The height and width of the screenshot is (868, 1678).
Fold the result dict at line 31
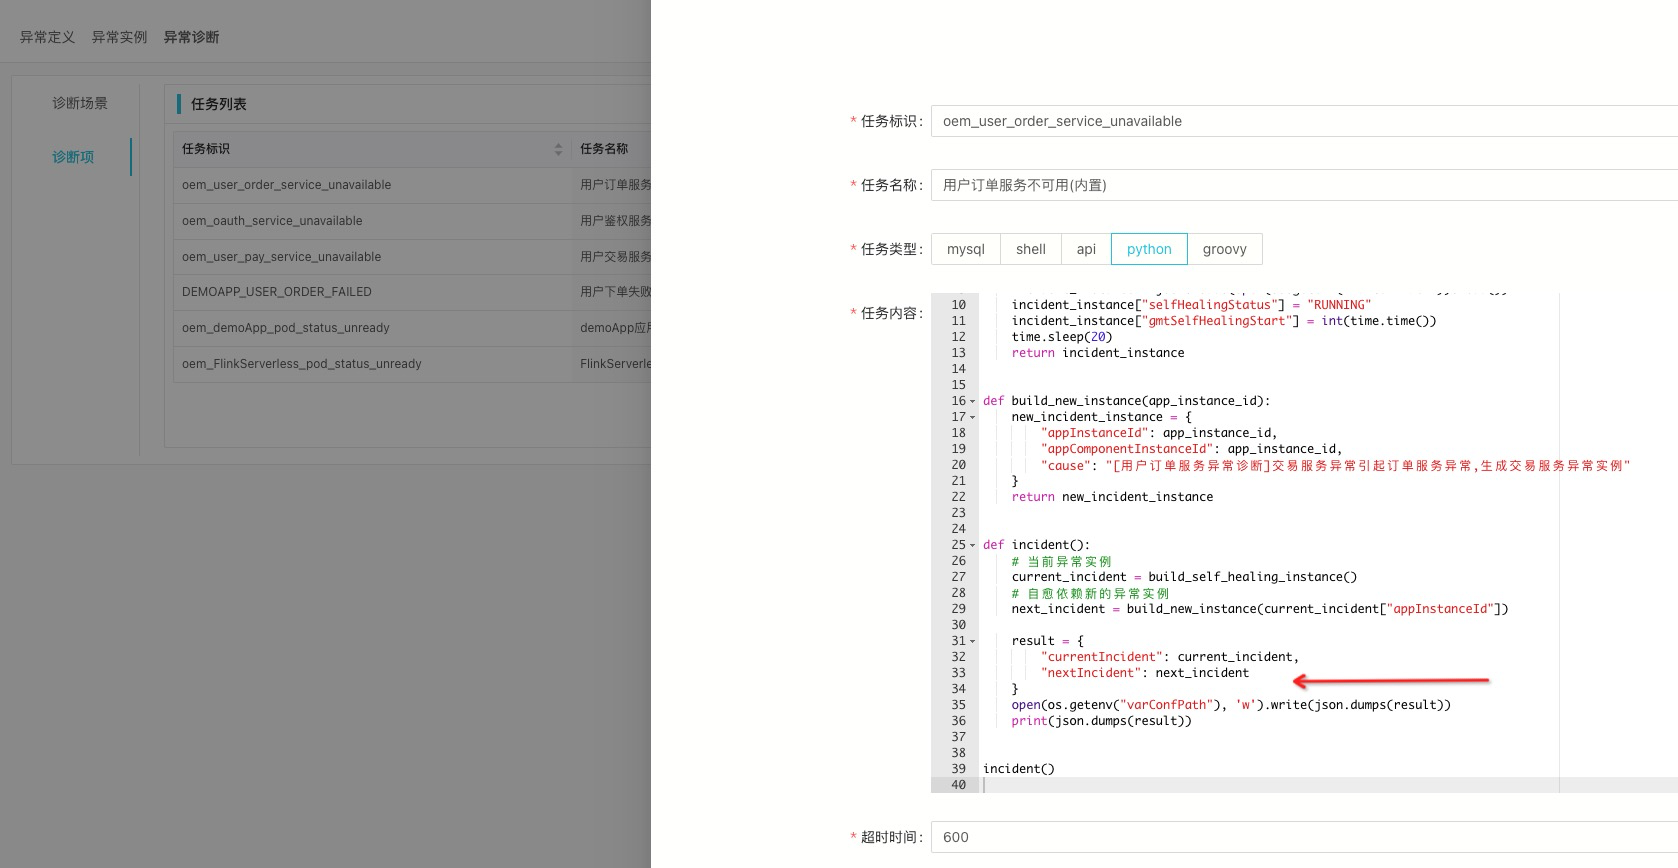972,641
